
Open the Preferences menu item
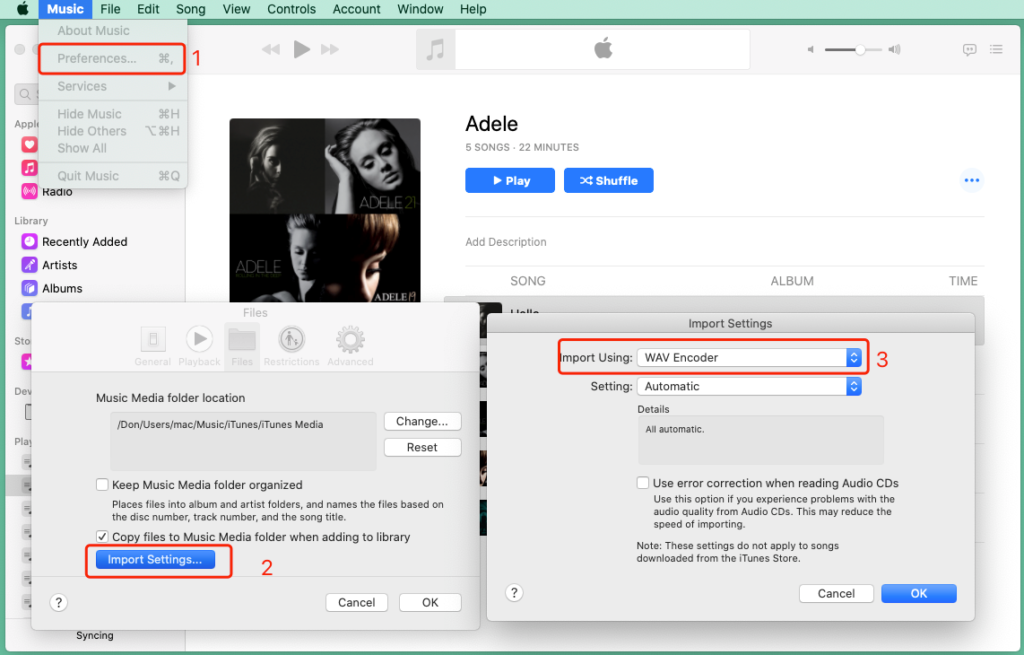97,59
